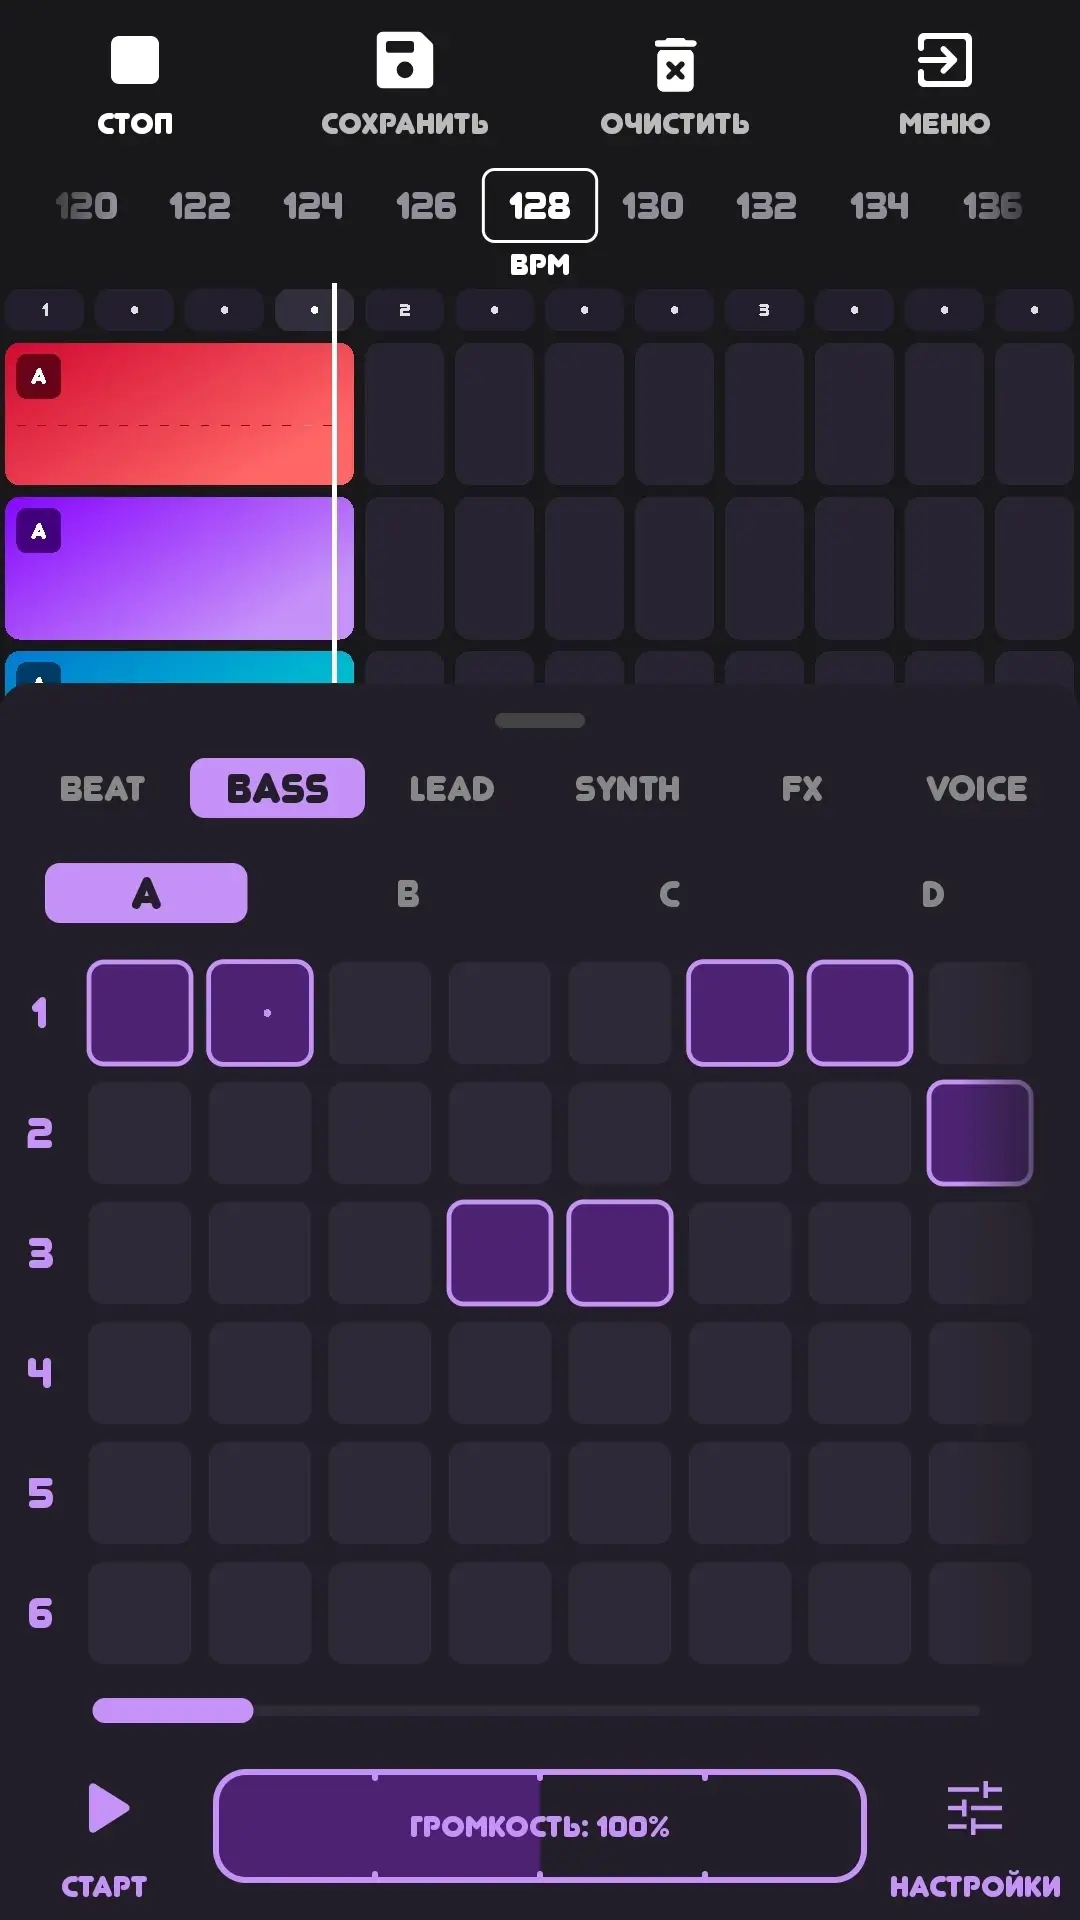Screen dimensions: 1080x1920
Task: Set tempo to 130 BPM
Action: (x=653, y=206)
